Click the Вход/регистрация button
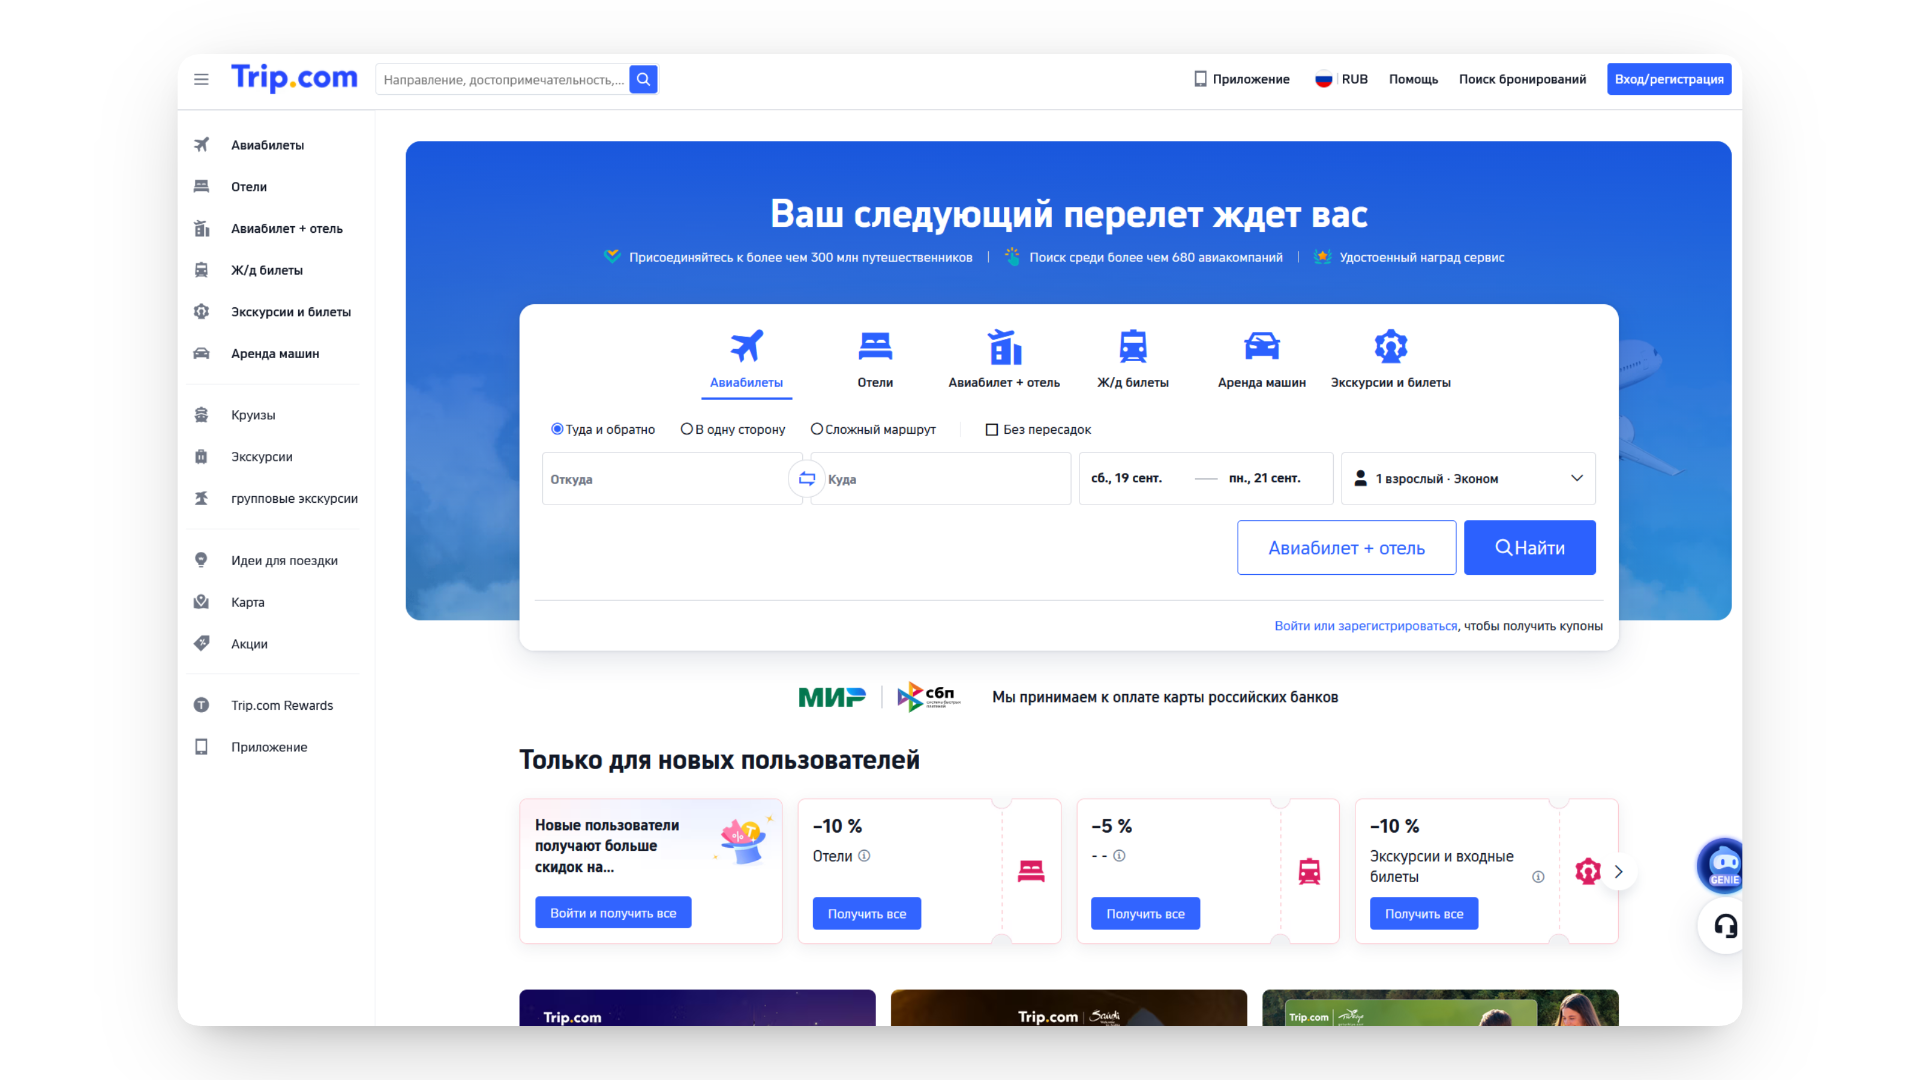This screenshot has width=1920, height=1080. point(1669,79)
